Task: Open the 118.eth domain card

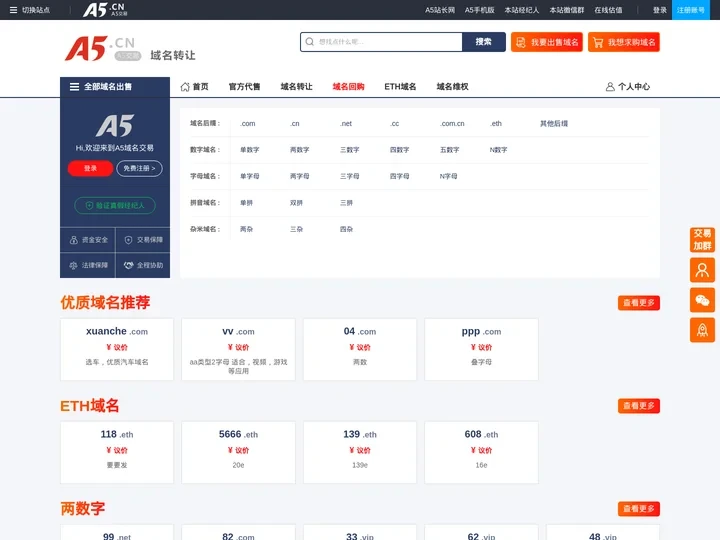Action: tap(117, 452)
